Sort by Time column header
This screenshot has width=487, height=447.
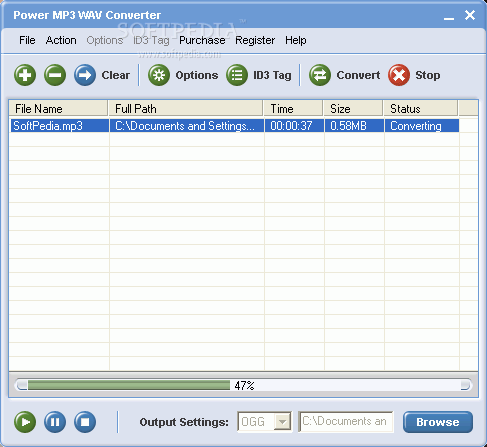pyautogui.click(x=293, y=109)
